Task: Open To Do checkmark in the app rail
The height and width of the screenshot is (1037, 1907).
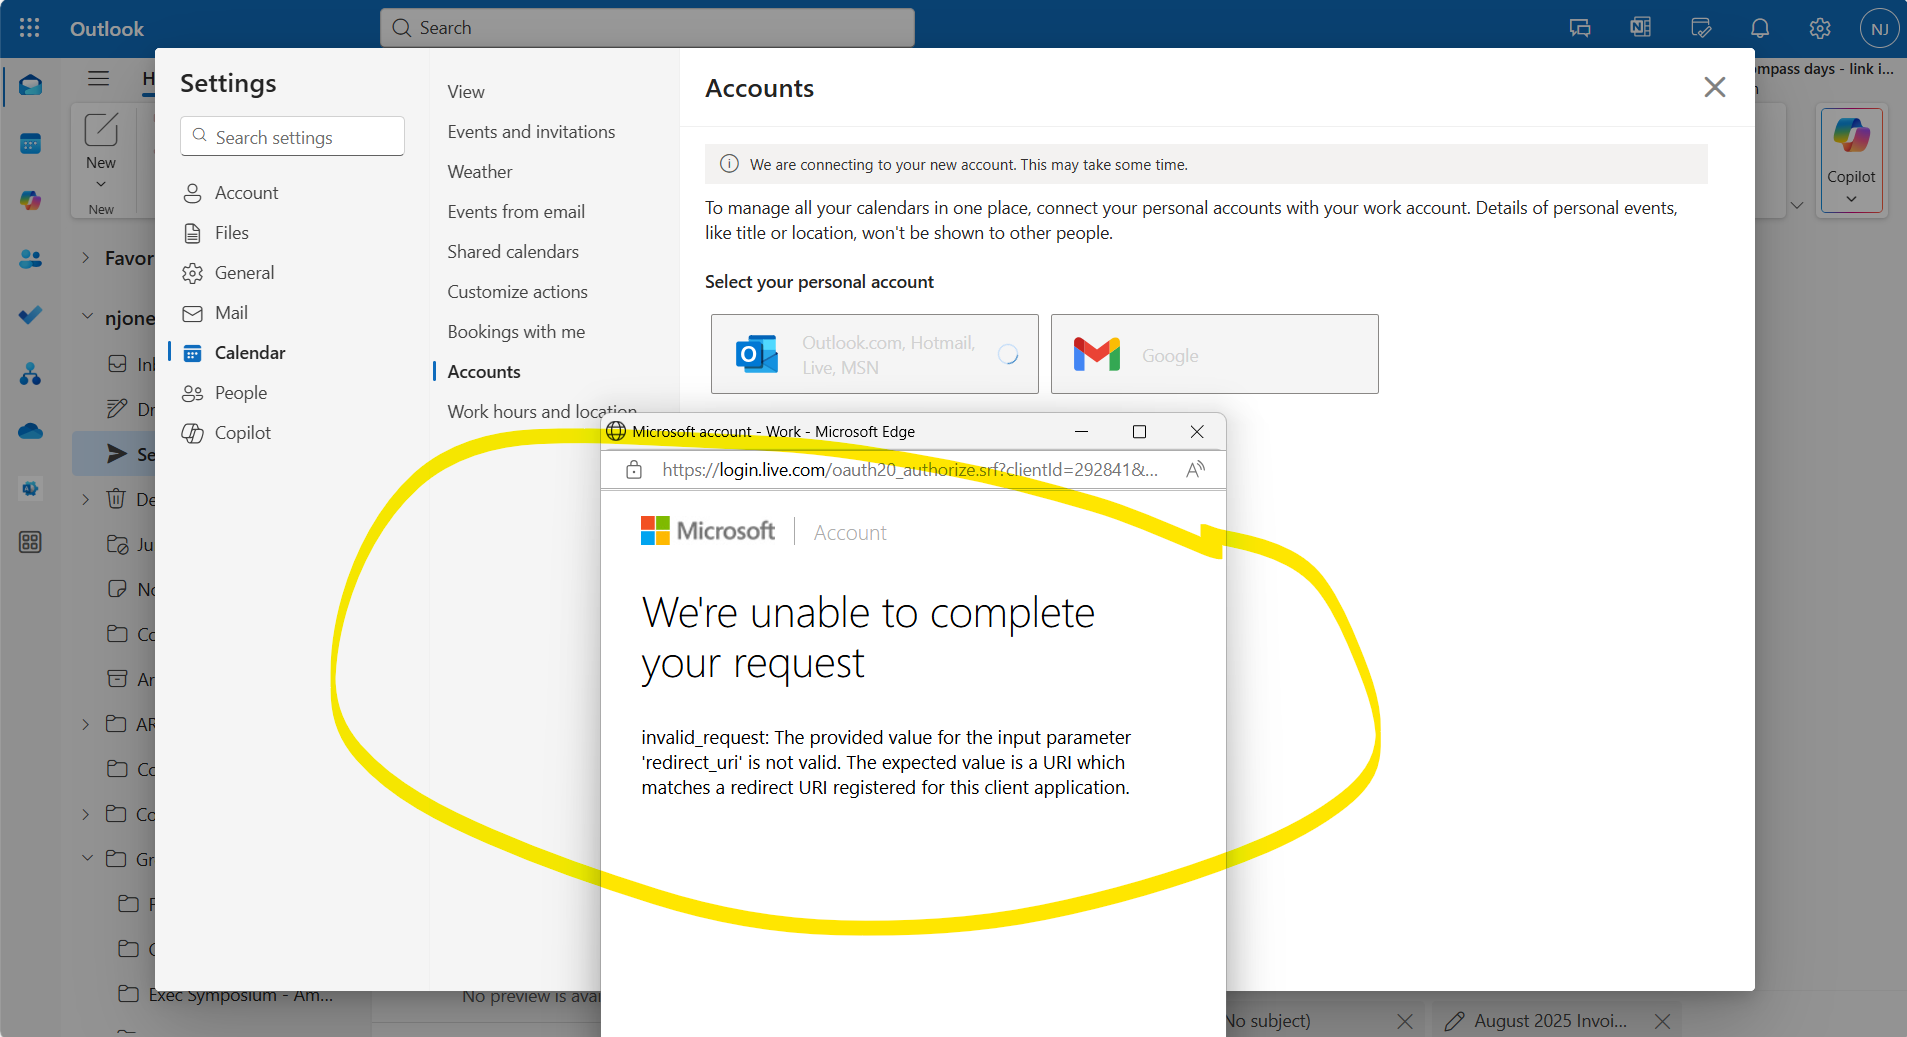Action: coord(30,315)
